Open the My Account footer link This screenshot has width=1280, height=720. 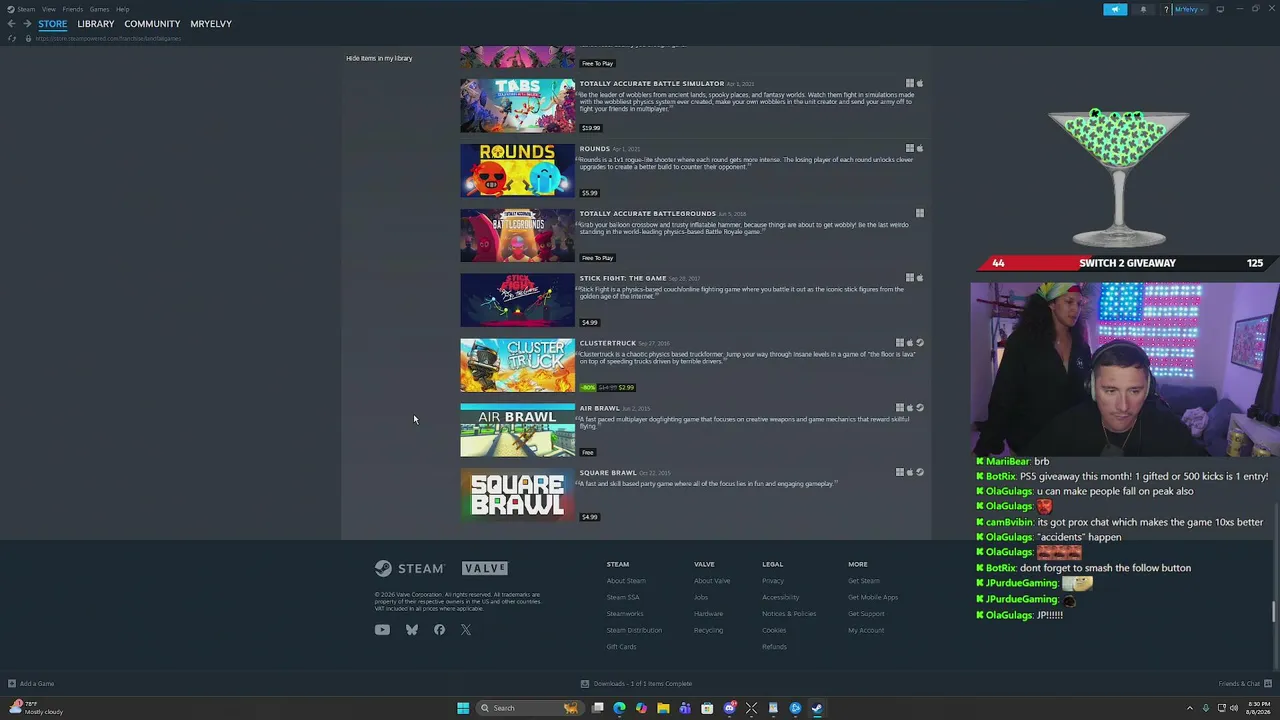click(866, 630)
